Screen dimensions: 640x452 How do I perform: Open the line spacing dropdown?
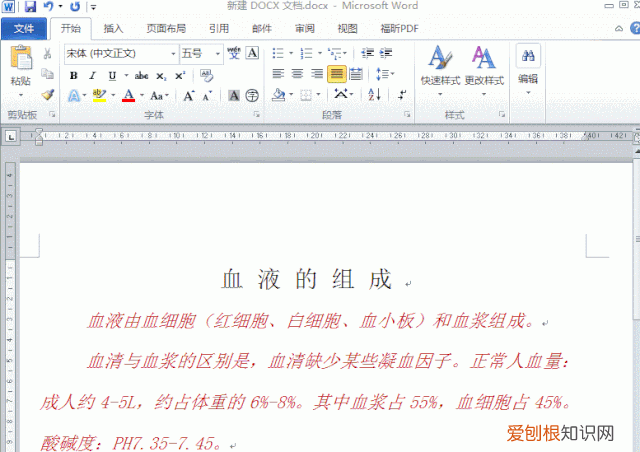pyautogui.click(x=385, y=74)
